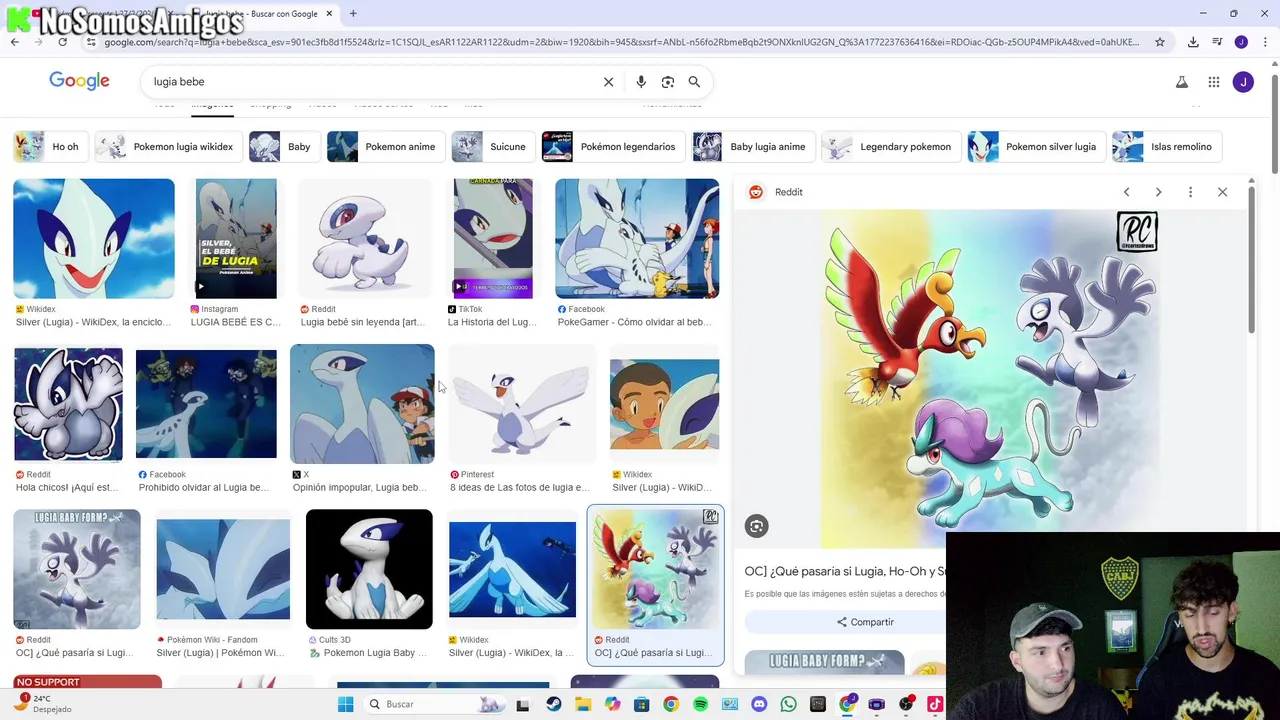Viewport: 1280px width, 720px height.
Task: Open TikTok from the taskbar
Action: click(935, 704)
